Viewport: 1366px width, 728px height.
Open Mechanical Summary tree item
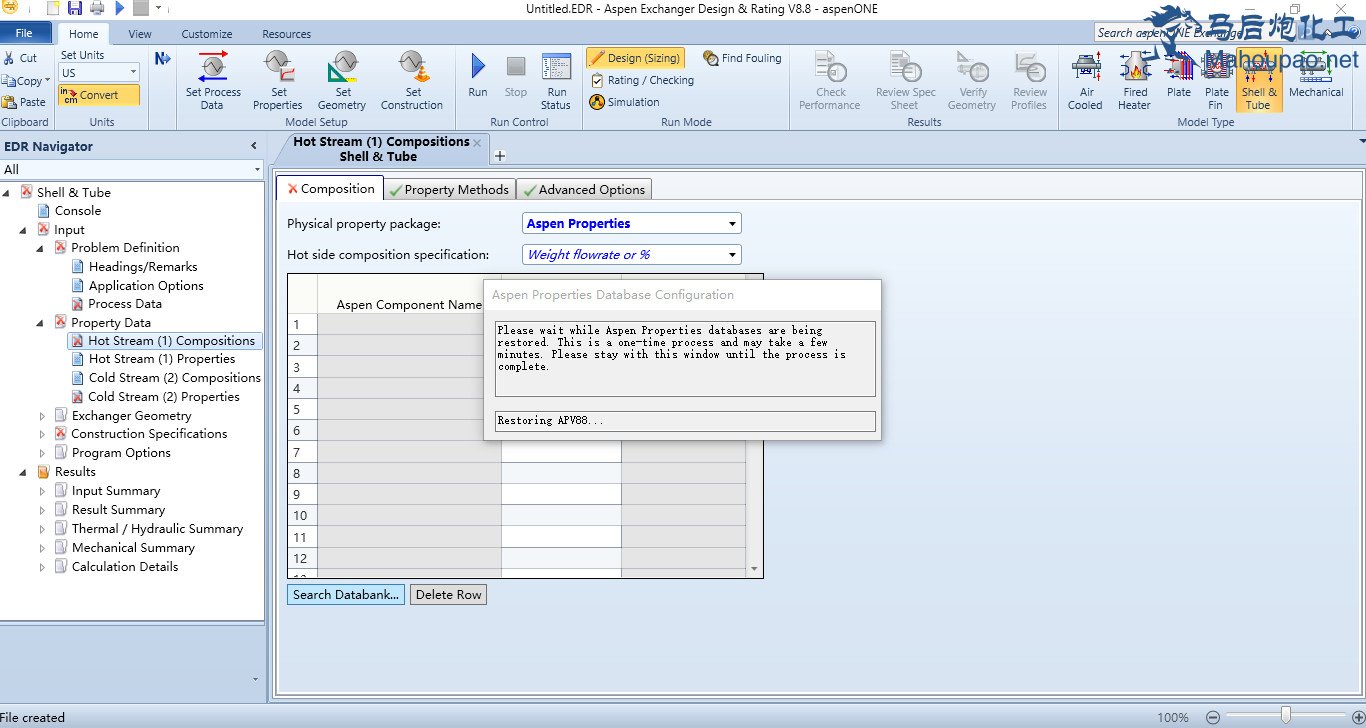pos(133,548)
